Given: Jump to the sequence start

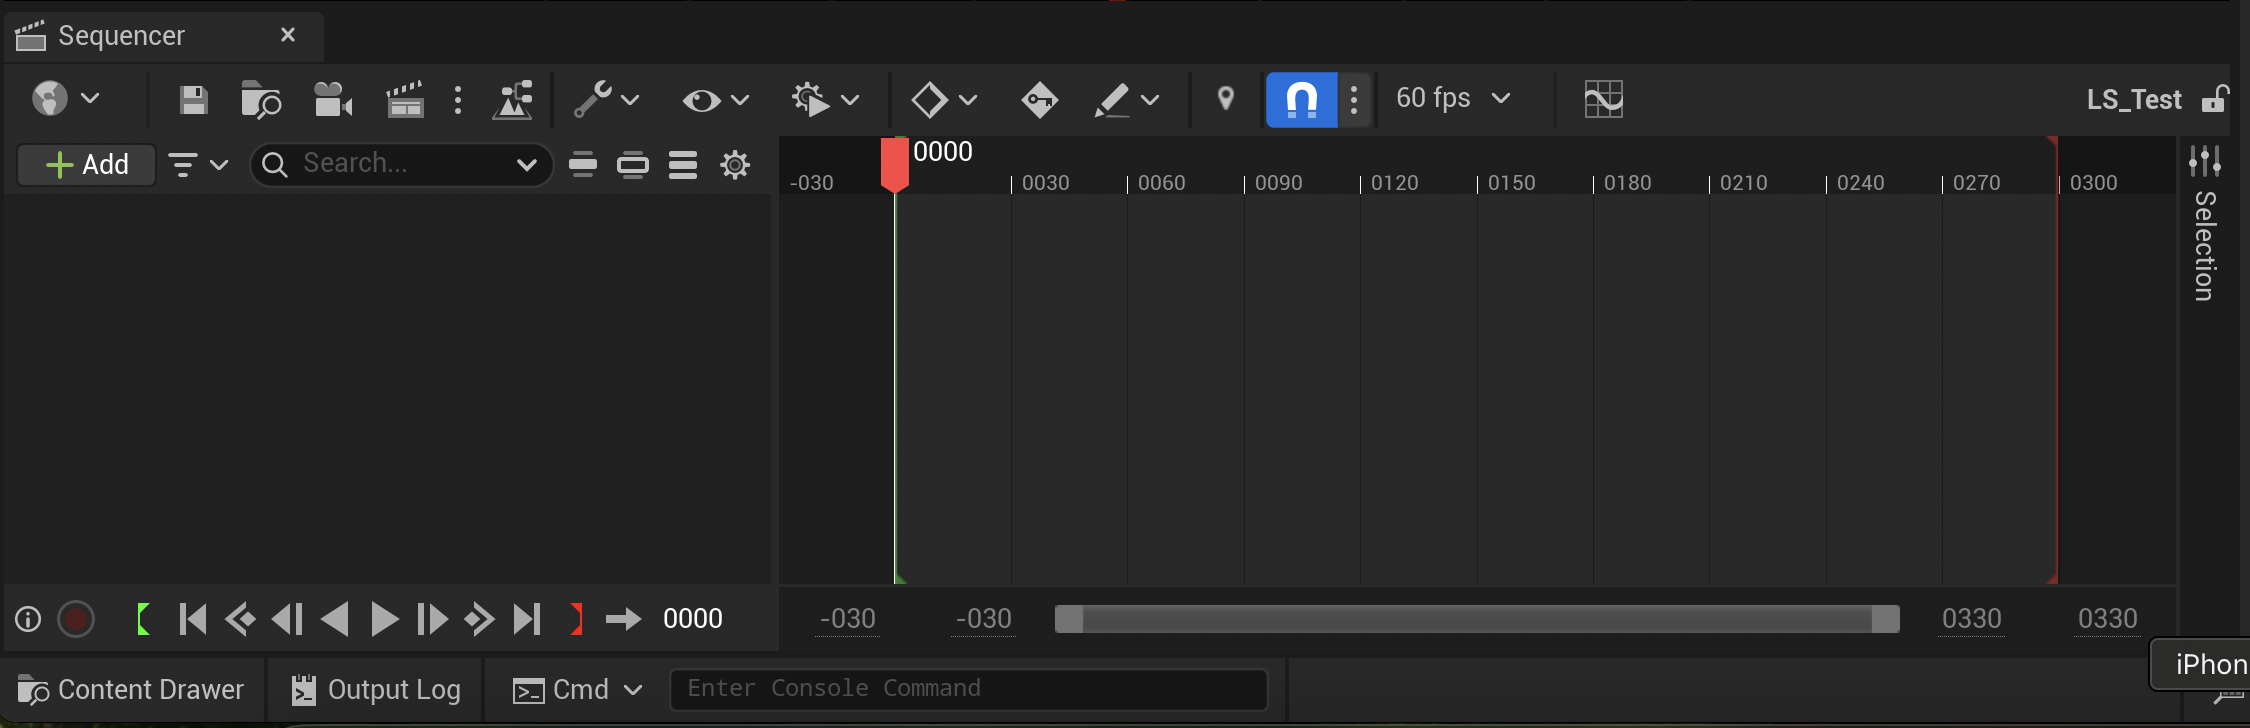Looking at the screenshot, I should pyautogui.click(x=193, y=619).
